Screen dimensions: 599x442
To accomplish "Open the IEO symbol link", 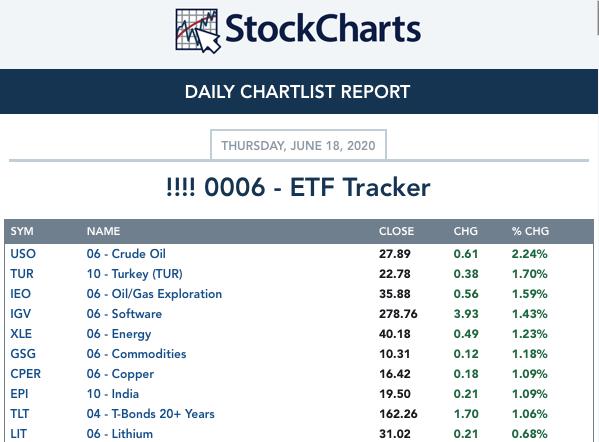I will tap(20, 294).
